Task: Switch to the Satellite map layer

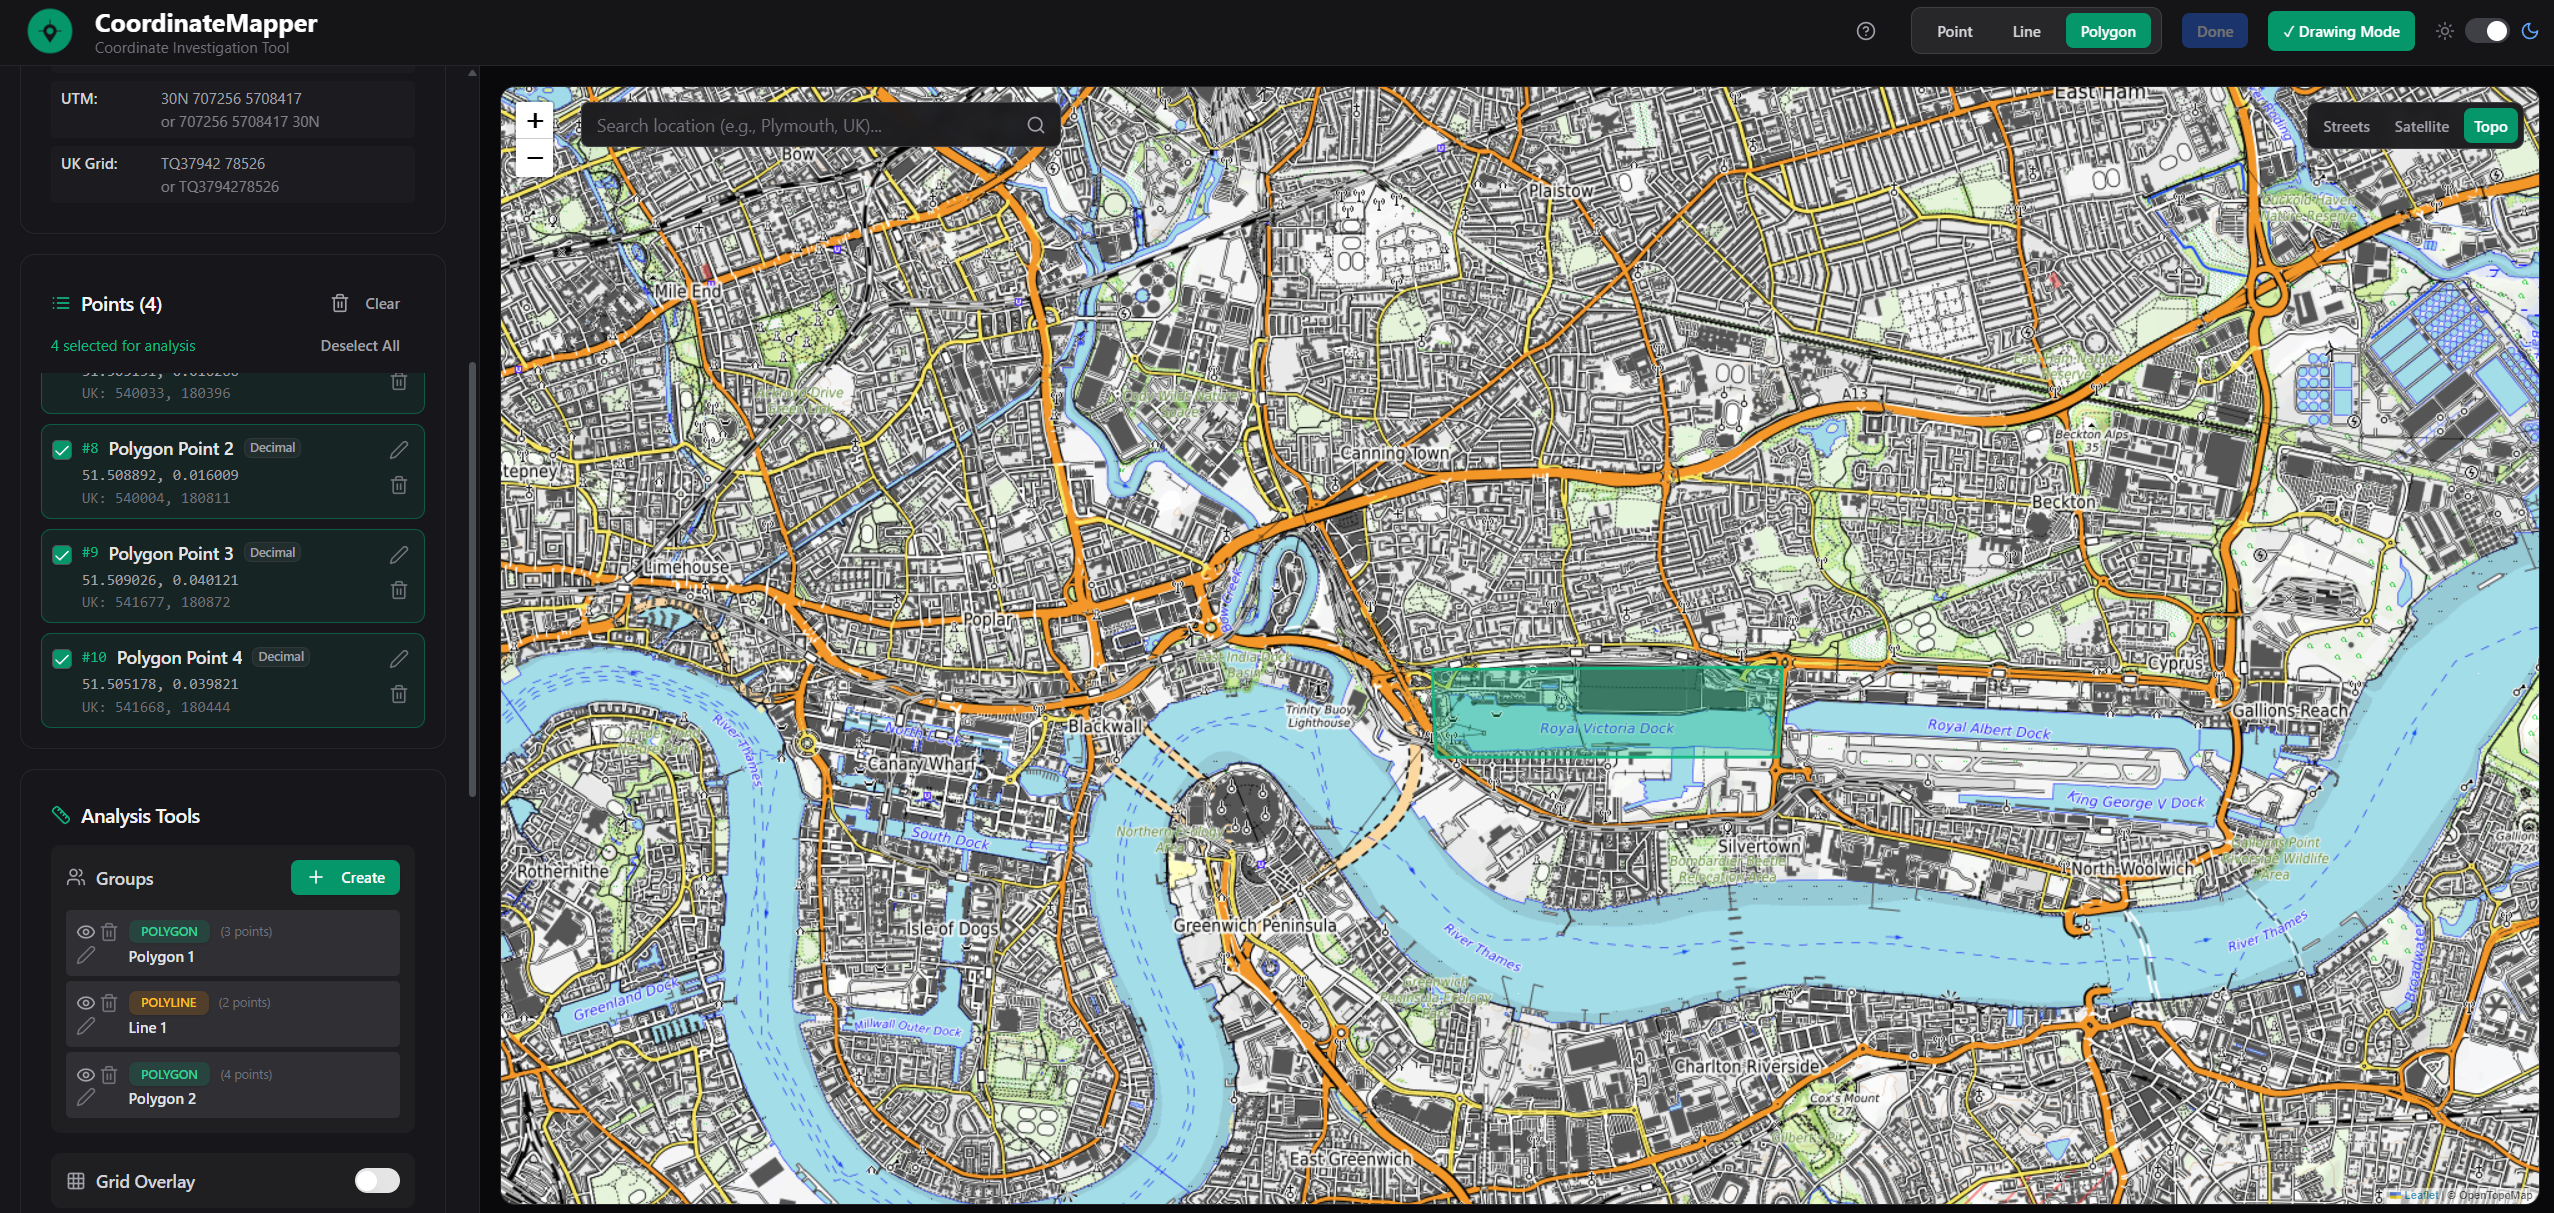Action: tap(2420, 125)
